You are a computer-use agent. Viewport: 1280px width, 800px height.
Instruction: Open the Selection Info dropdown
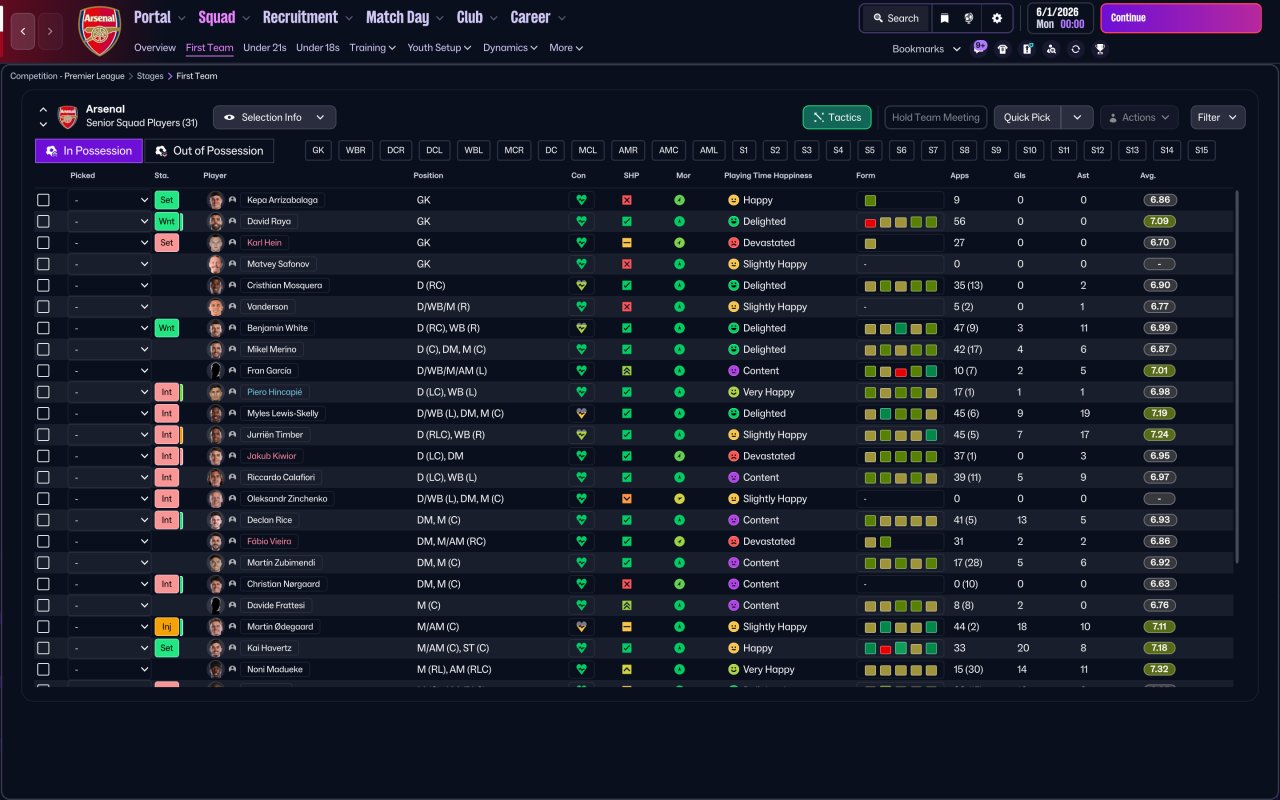tap(274, 117)
